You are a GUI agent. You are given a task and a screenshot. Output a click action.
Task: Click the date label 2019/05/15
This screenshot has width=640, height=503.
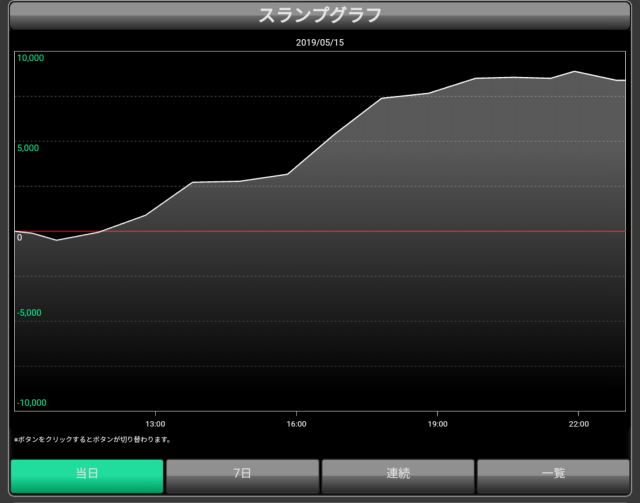320,43
